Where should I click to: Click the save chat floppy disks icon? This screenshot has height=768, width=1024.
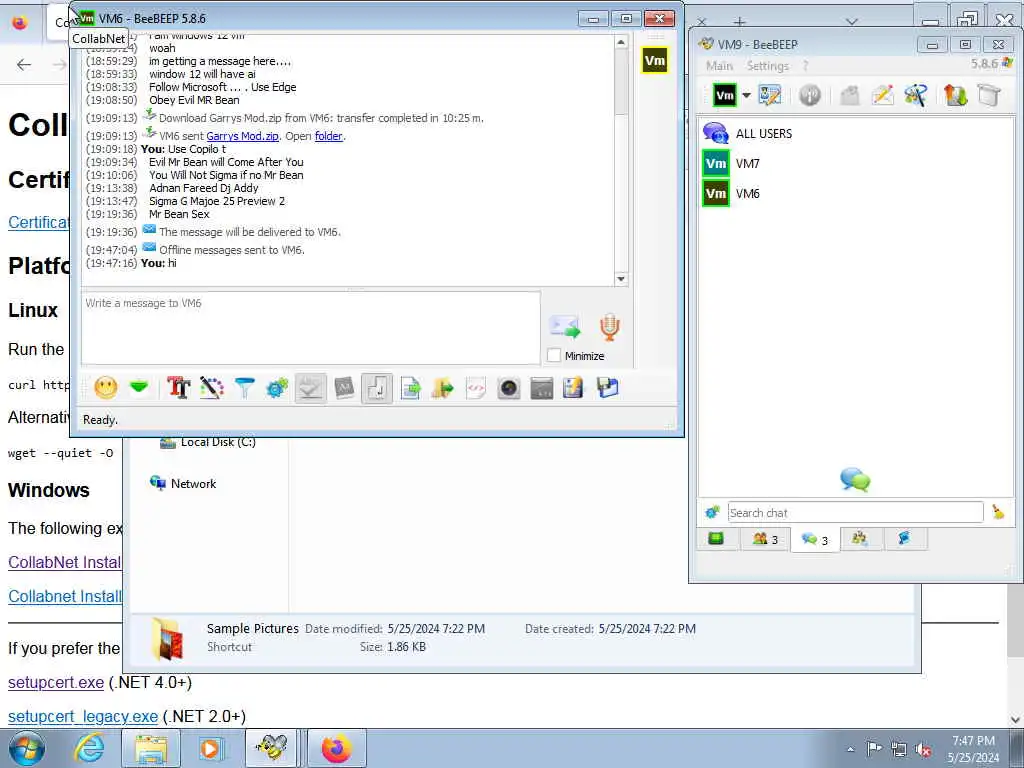[x=607, y=388]
